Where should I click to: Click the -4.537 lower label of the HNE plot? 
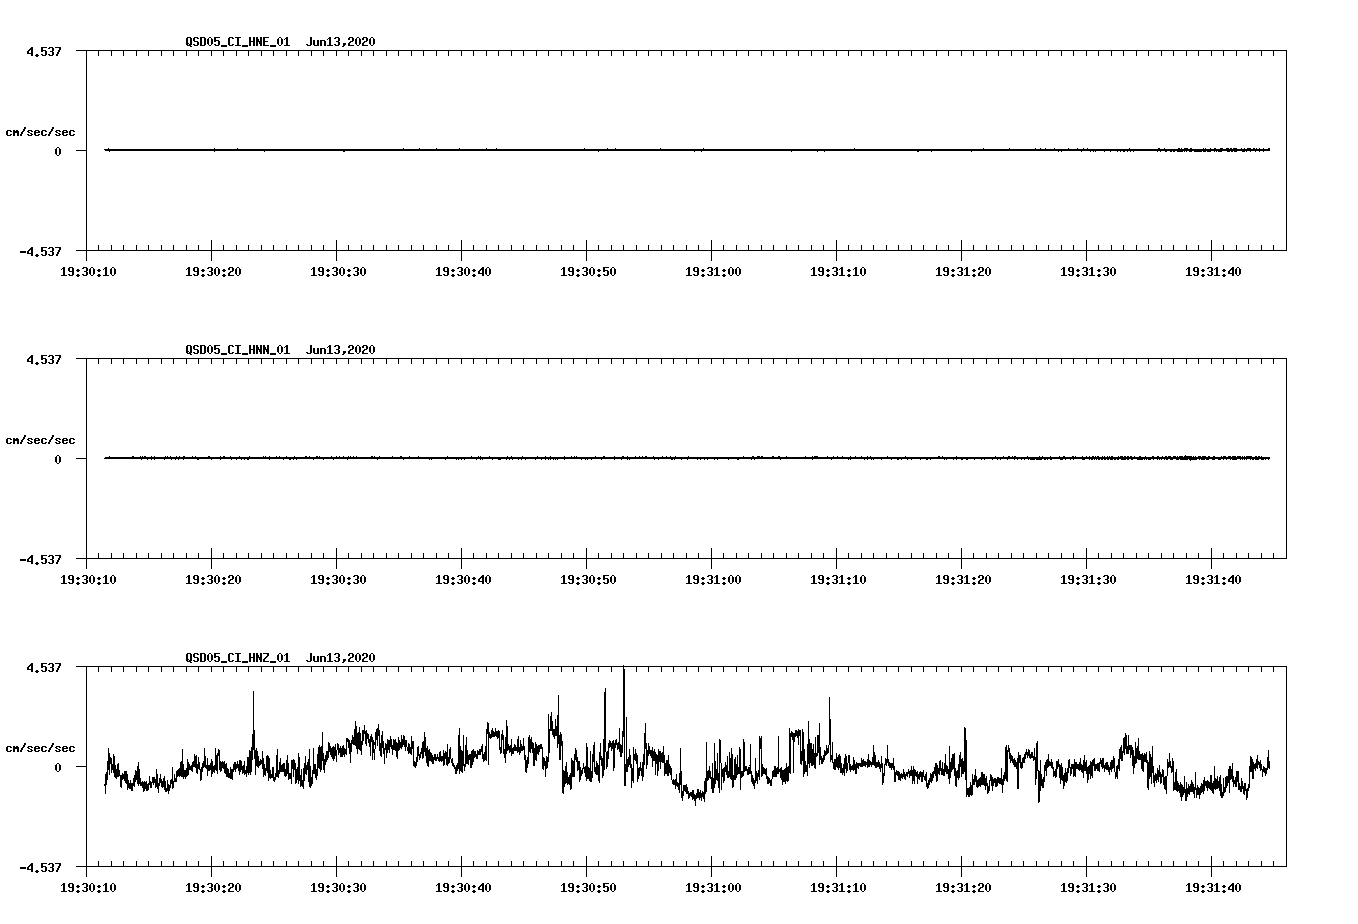coord(41,251)
